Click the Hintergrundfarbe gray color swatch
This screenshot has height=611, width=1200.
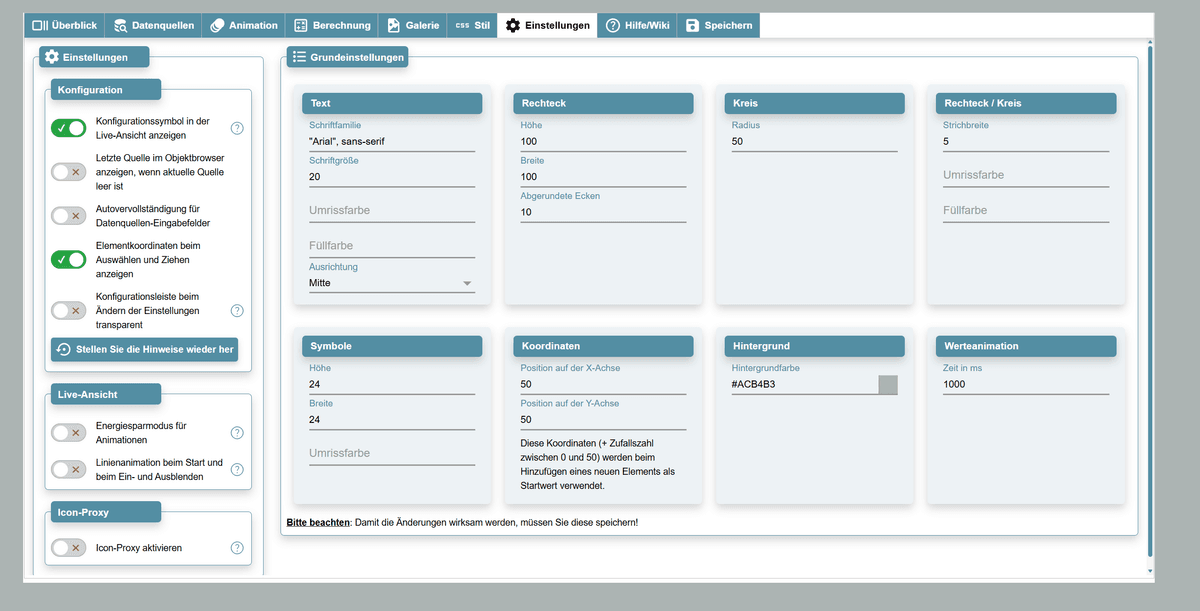[x=888, y=384]
